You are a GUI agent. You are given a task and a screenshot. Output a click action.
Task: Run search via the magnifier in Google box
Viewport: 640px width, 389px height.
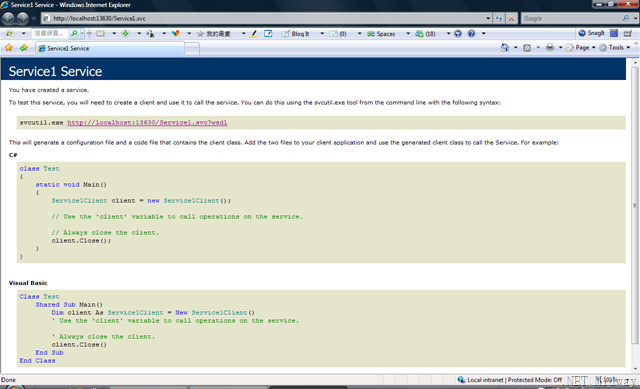[626, 18]
